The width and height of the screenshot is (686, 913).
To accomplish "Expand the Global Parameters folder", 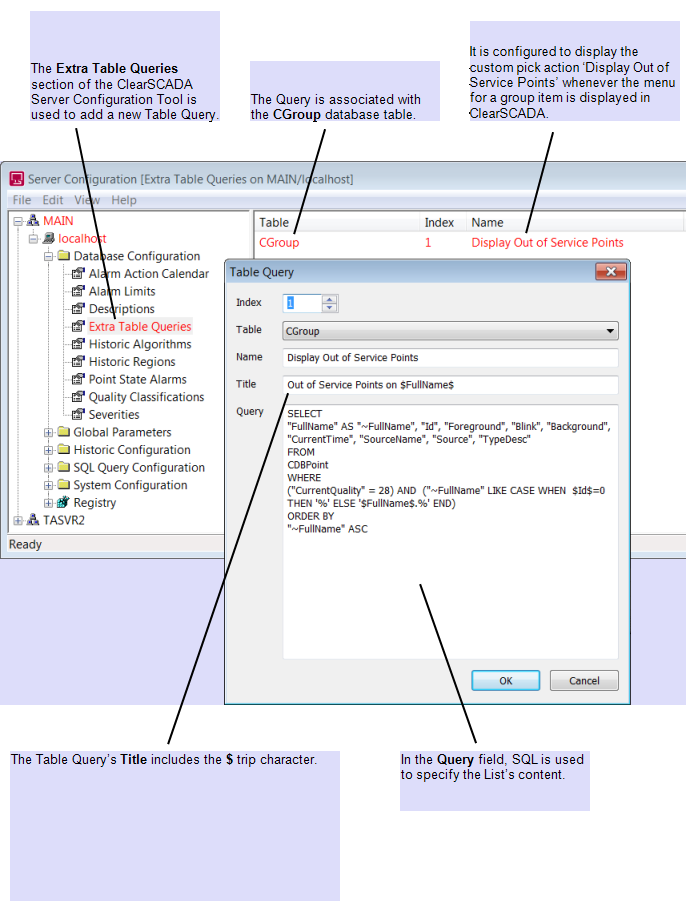I will click(48, 432).
